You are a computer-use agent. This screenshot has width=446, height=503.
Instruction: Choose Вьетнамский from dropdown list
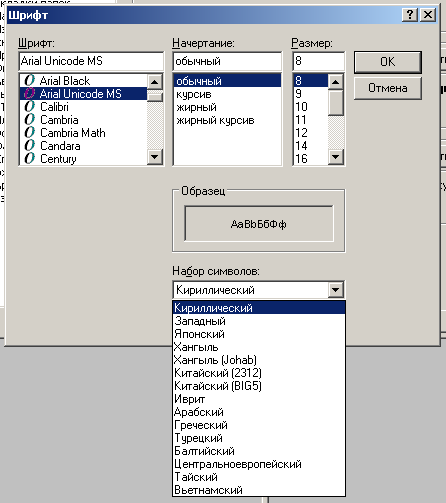click(x=259, y=490)
